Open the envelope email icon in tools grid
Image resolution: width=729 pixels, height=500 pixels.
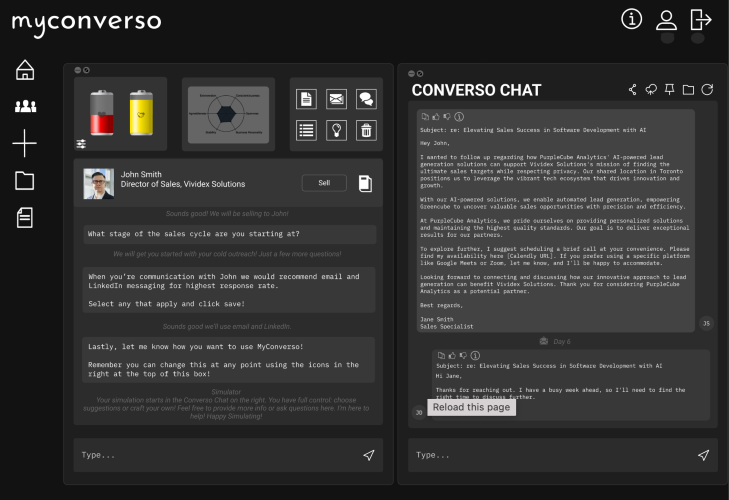tap(336, 99)
